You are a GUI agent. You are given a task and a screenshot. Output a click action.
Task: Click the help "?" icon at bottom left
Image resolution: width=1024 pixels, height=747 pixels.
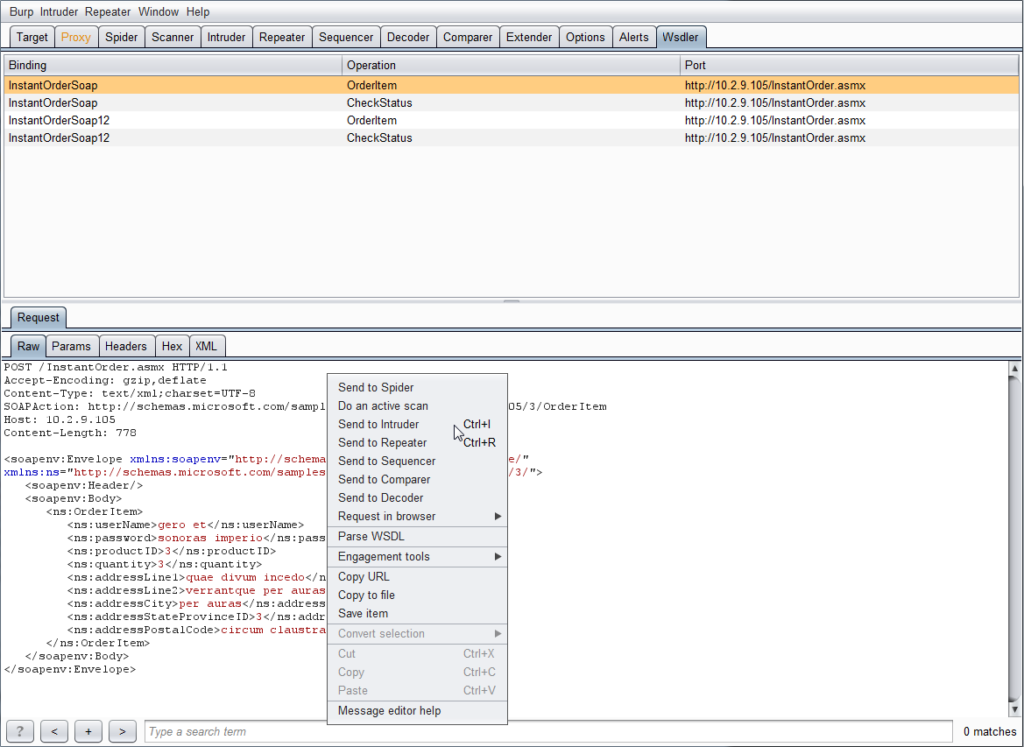click(x=18, y=731)
